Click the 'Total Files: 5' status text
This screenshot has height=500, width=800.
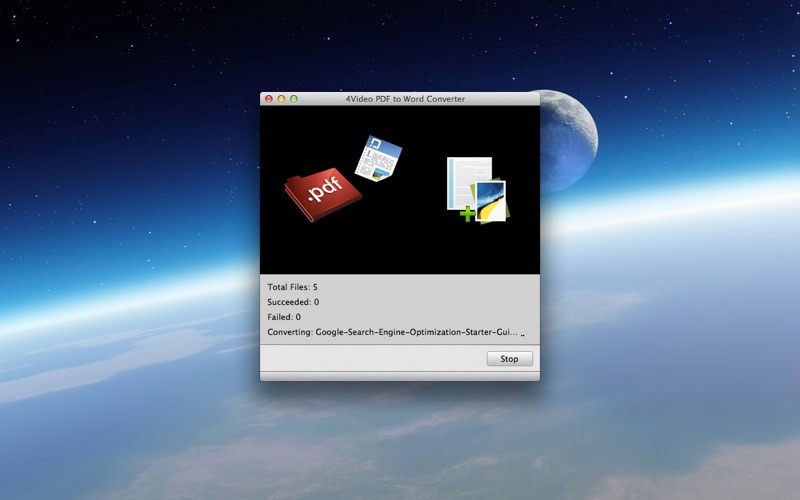coord(292,287)
